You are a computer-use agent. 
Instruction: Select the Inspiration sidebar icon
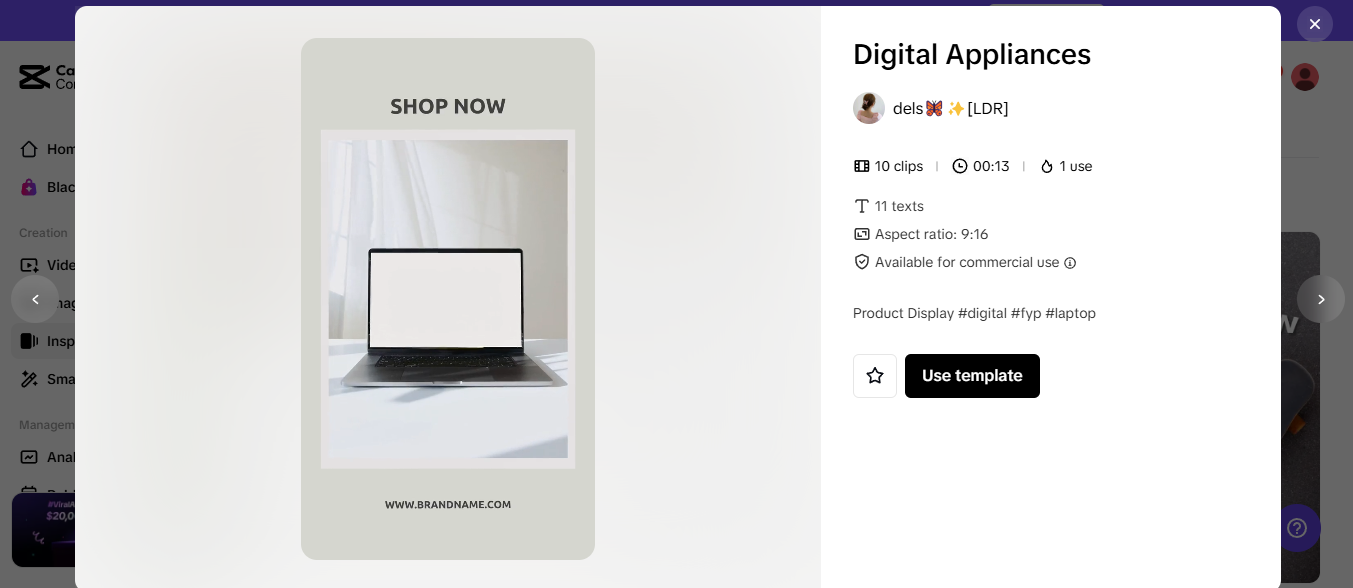[x=30, y=341]
